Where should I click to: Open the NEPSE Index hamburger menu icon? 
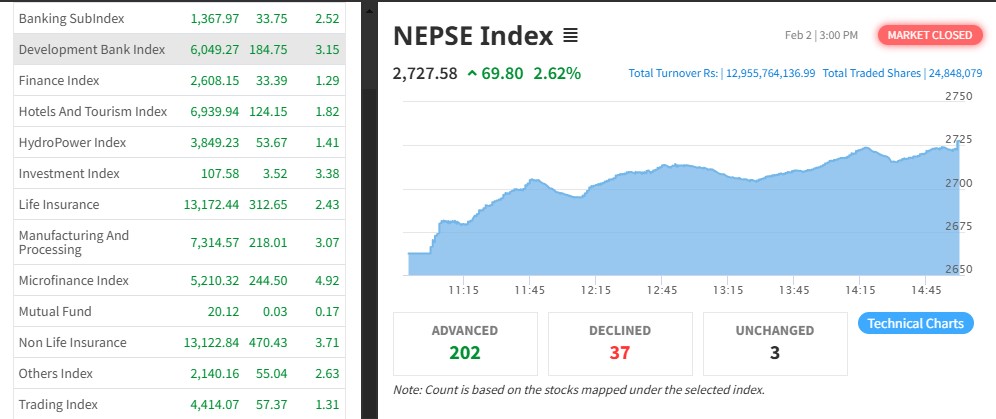571,37
